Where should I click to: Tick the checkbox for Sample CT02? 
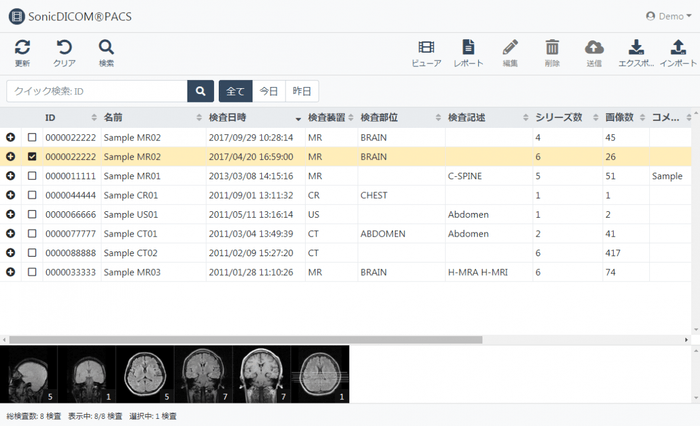(32, 253)
